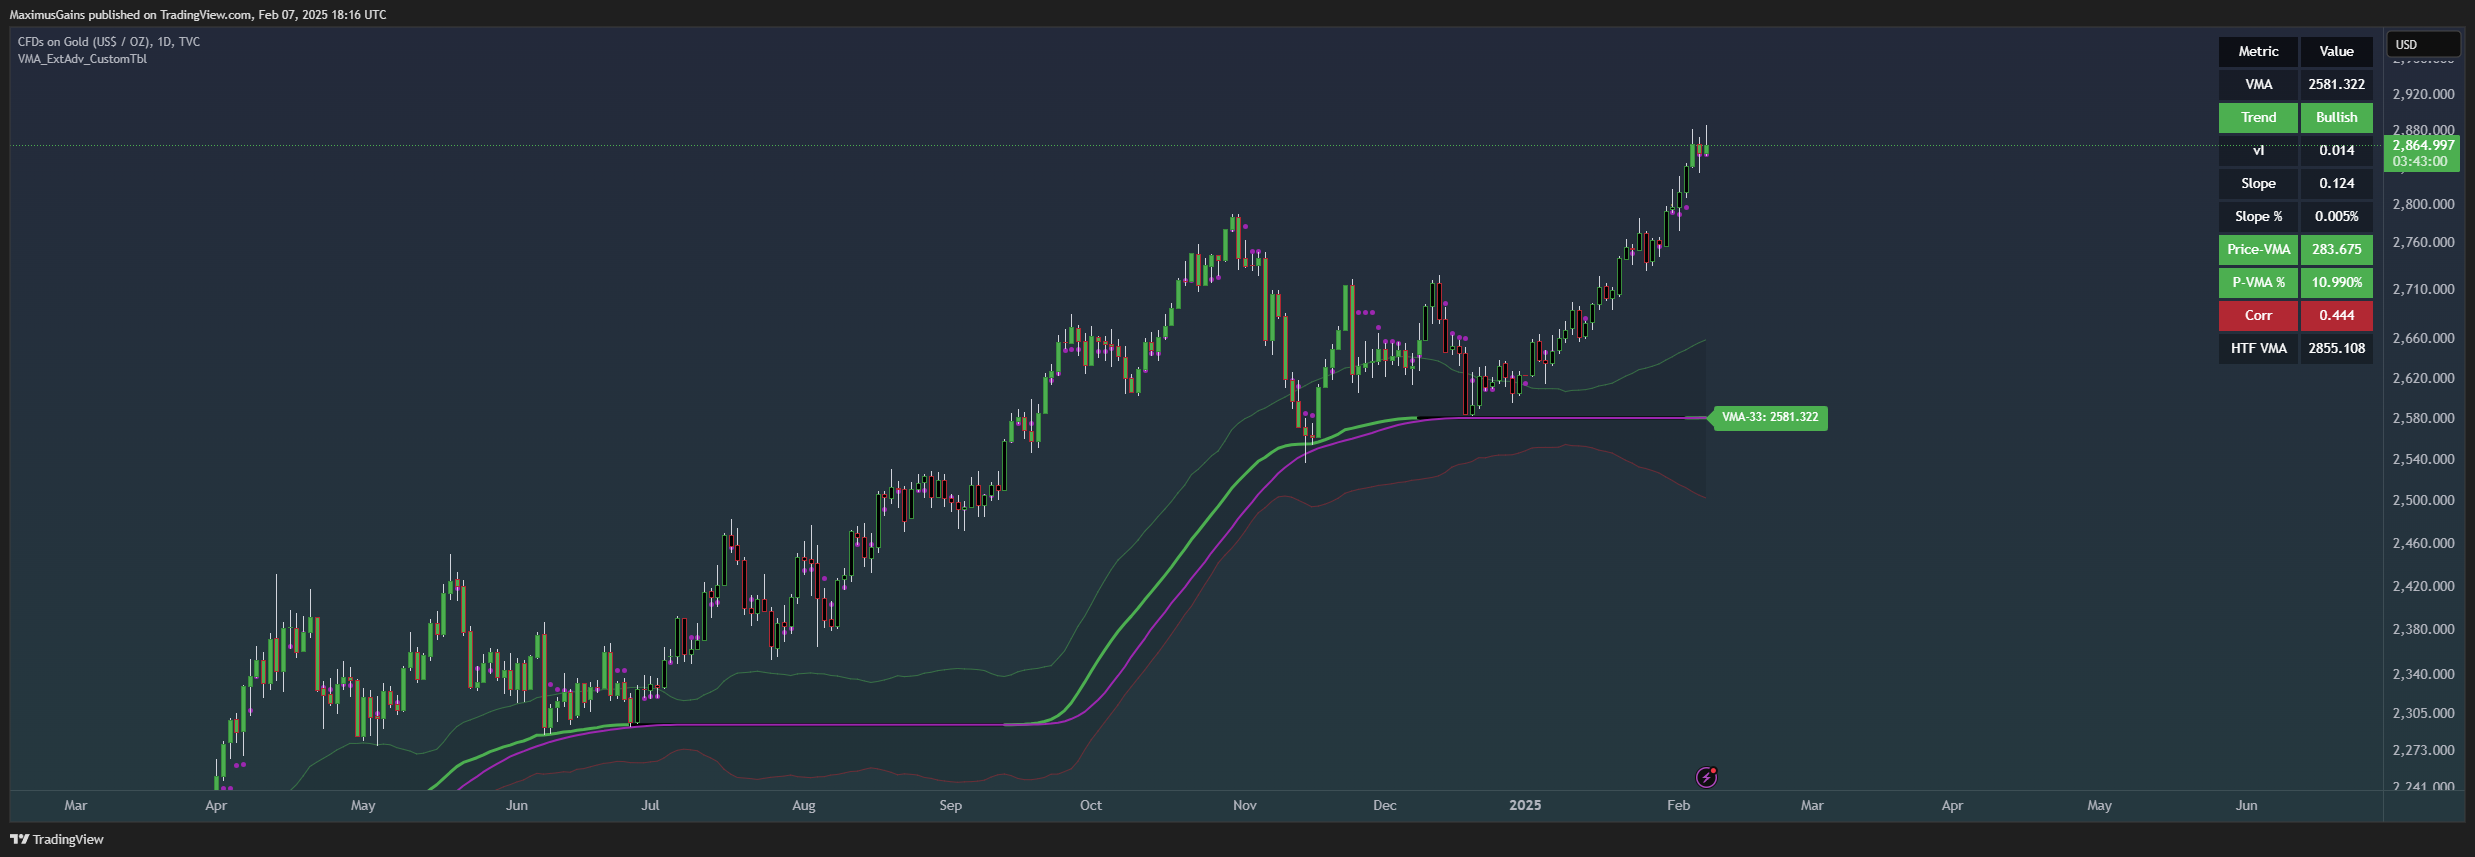Screen dimensions: 2475x857
Task: Click the 2,800.000 price axis label
Action: [x=2423, y=204]
